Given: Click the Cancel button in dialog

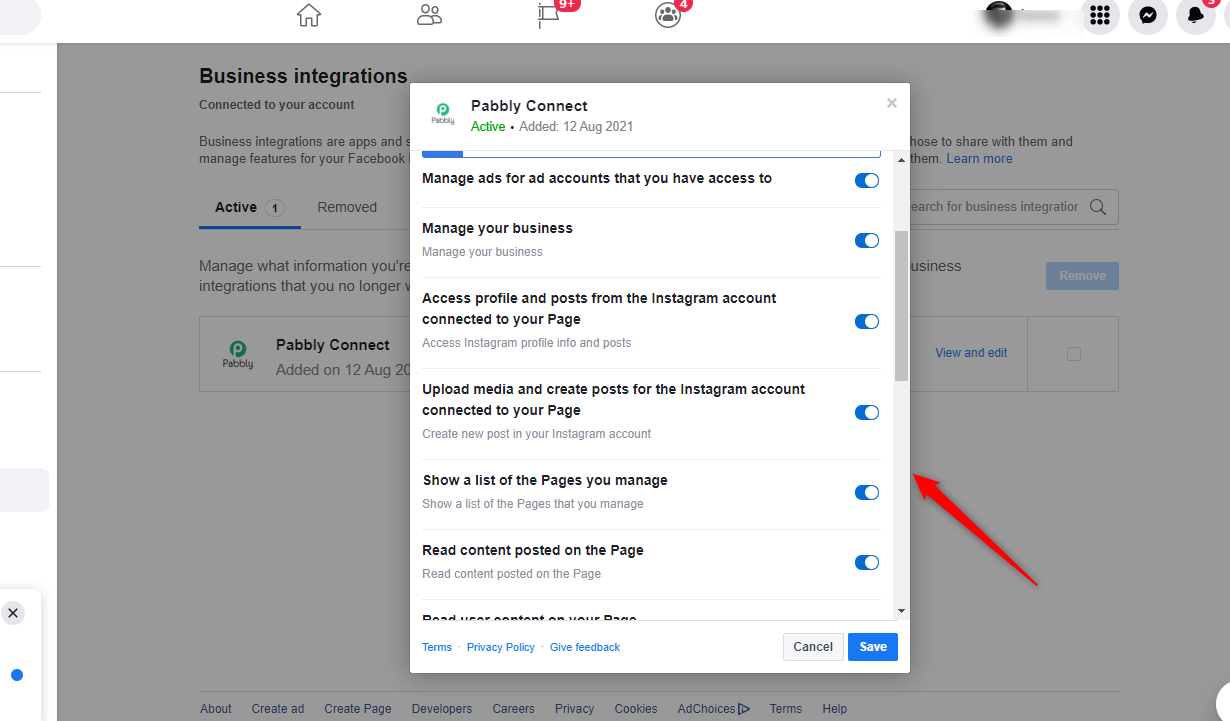Looking at the screenshot, I should pos(813,647).
